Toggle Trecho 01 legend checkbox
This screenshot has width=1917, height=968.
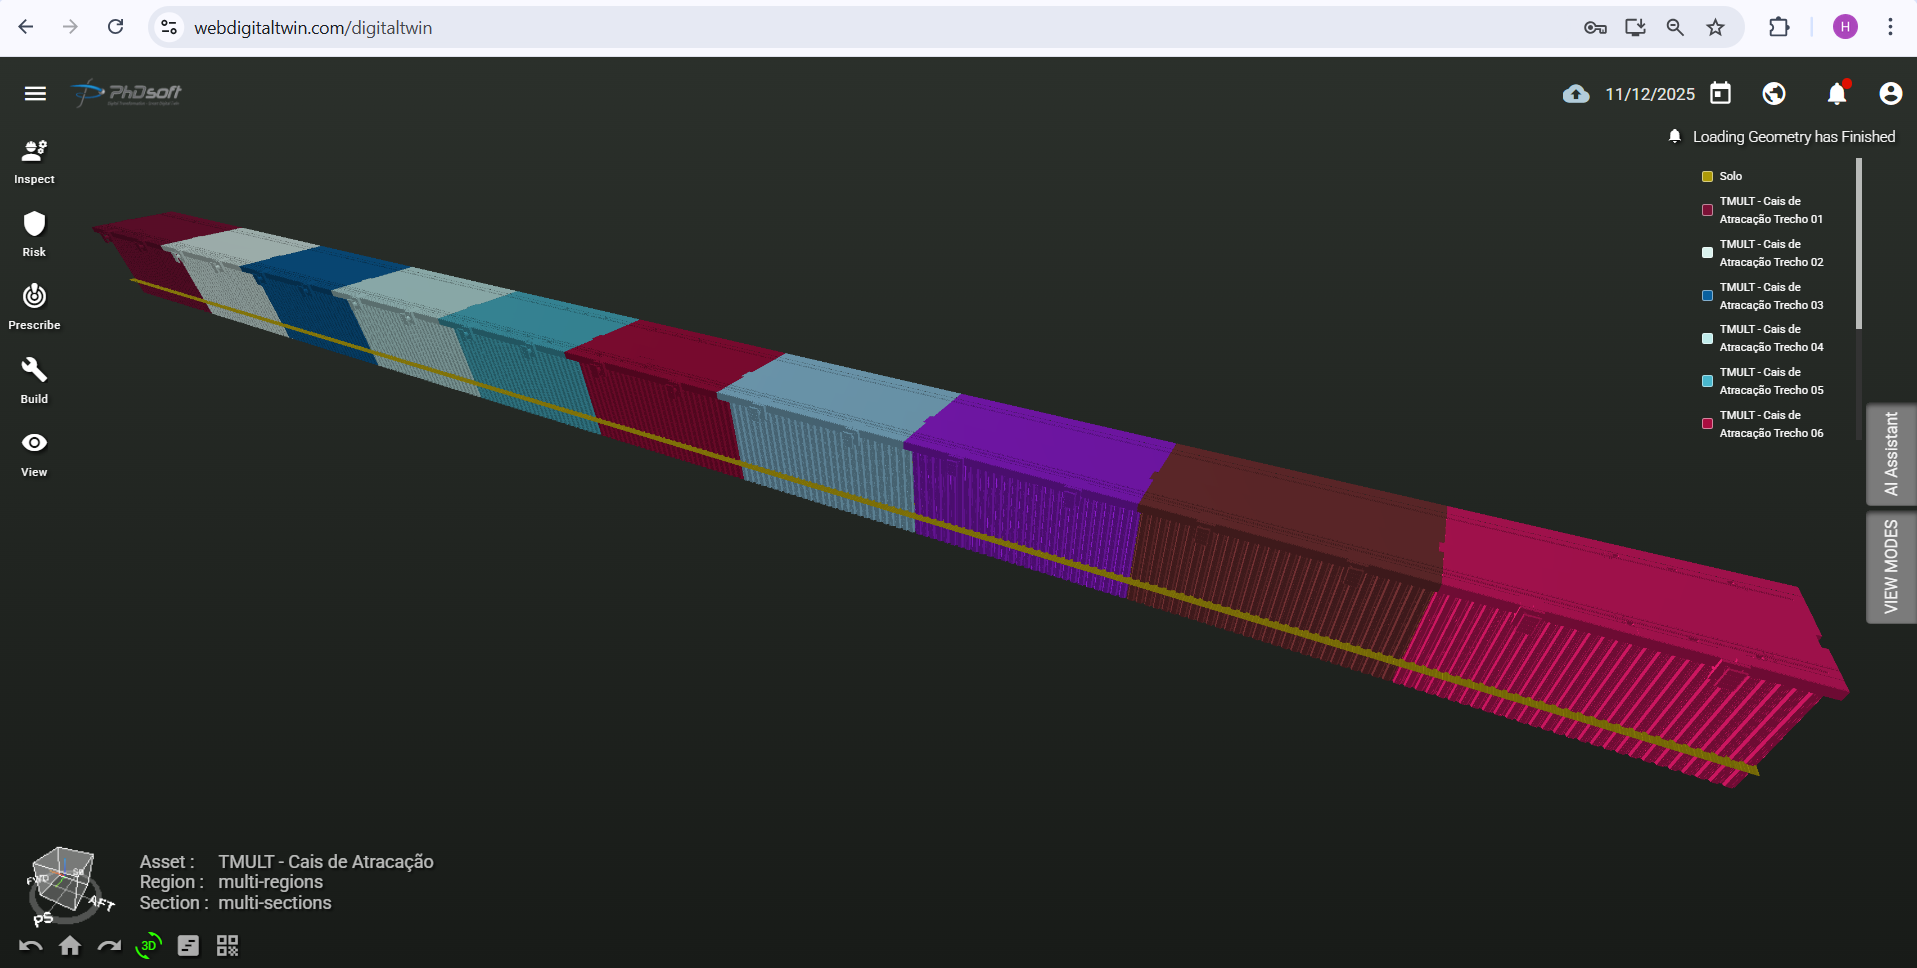(1707, 210)
